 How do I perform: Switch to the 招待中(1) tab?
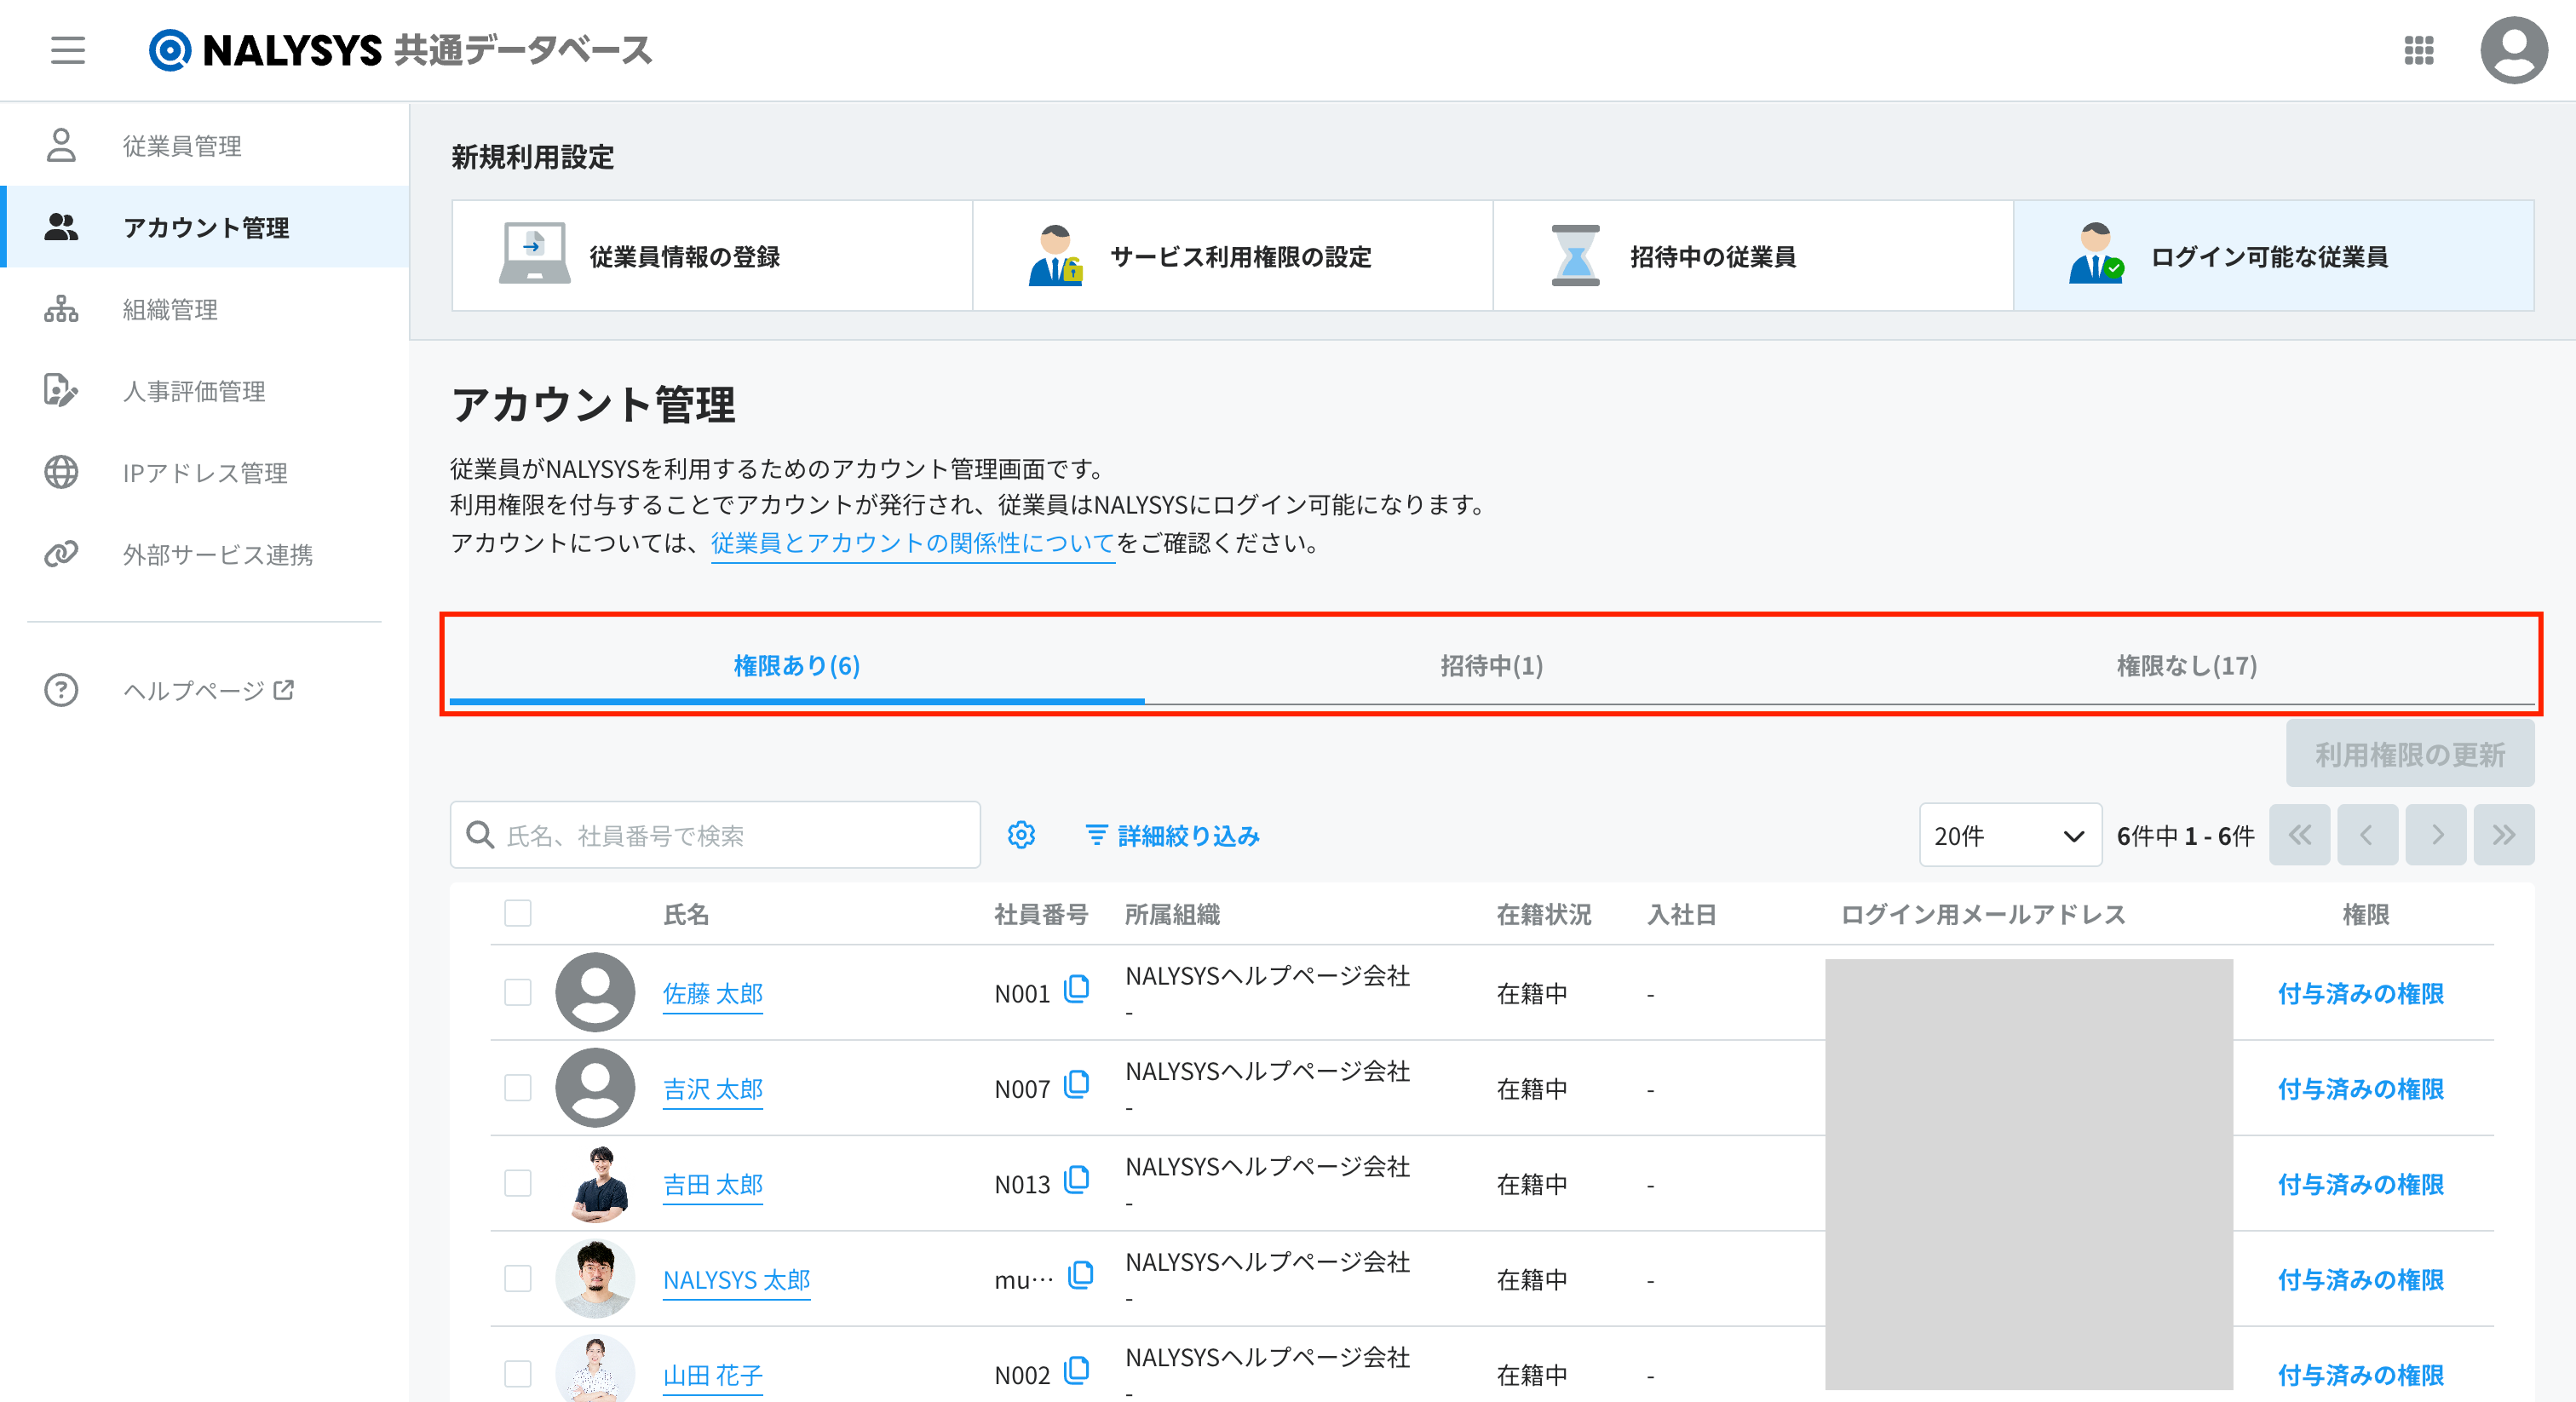click(x=1491, y=666)
